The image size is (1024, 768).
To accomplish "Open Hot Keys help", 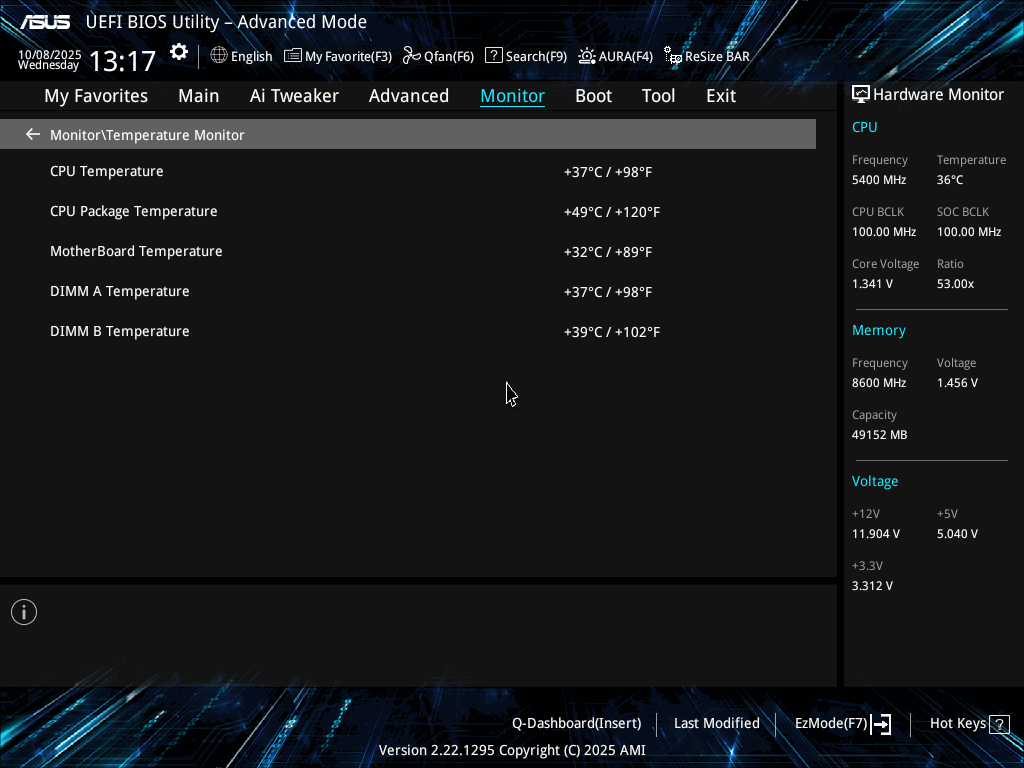I will coord(968,723).
